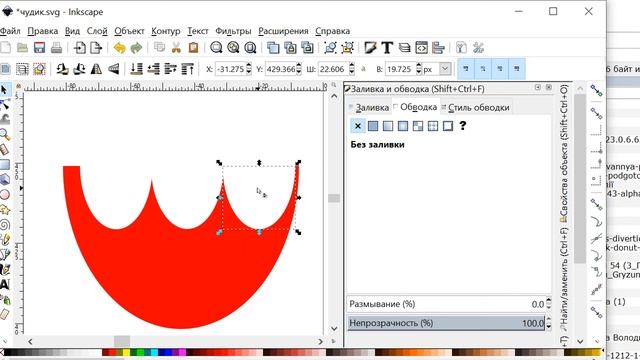Flip the selected object vertically

tap(113, 69)
